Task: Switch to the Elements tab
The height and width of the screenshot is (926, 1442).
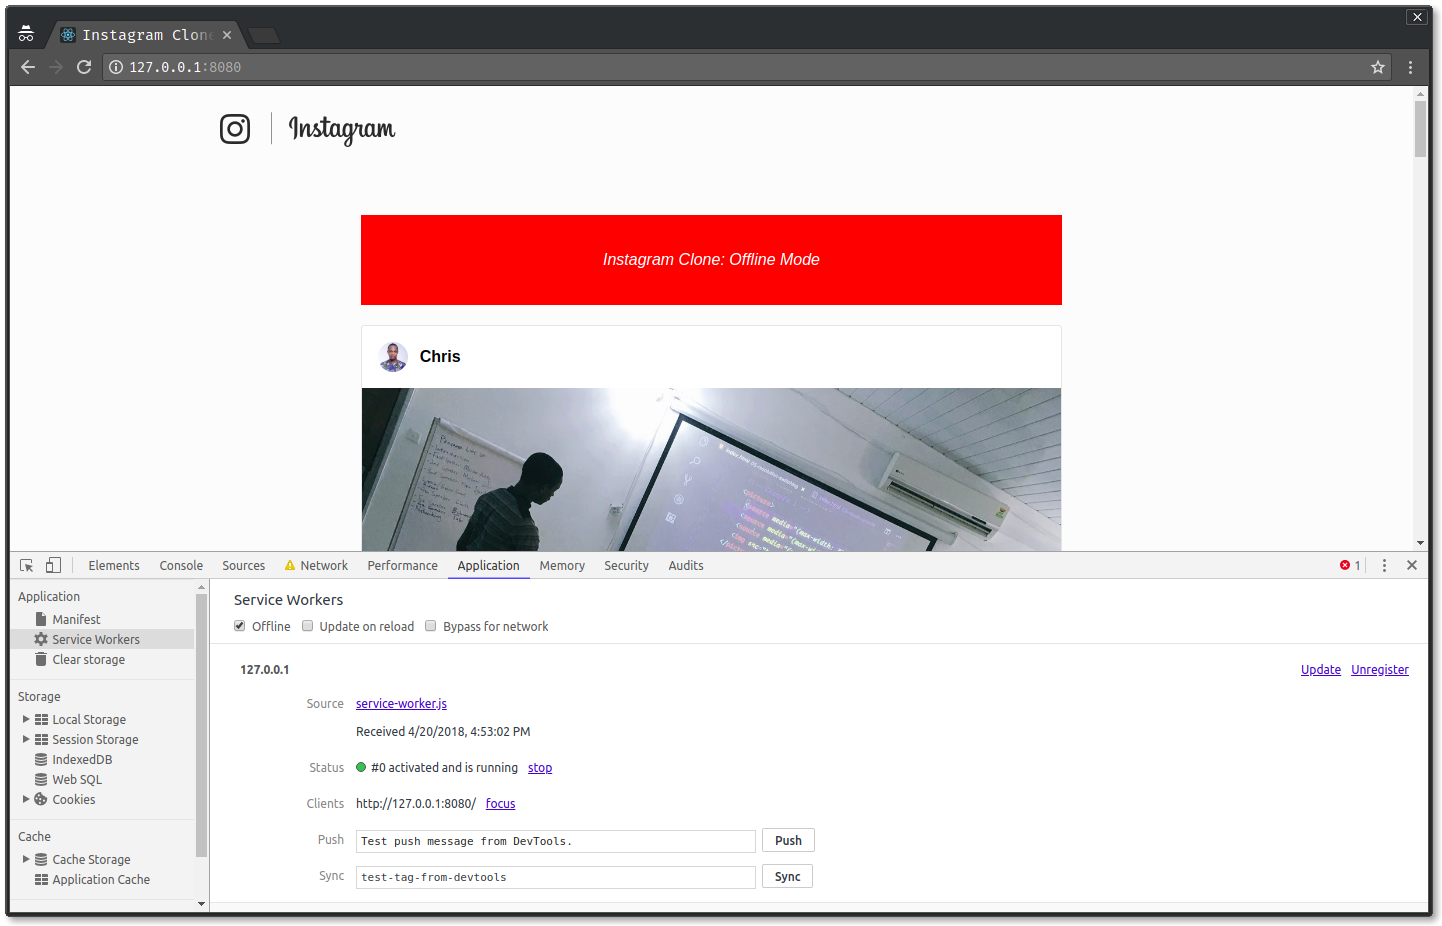Action: point(114,565)
